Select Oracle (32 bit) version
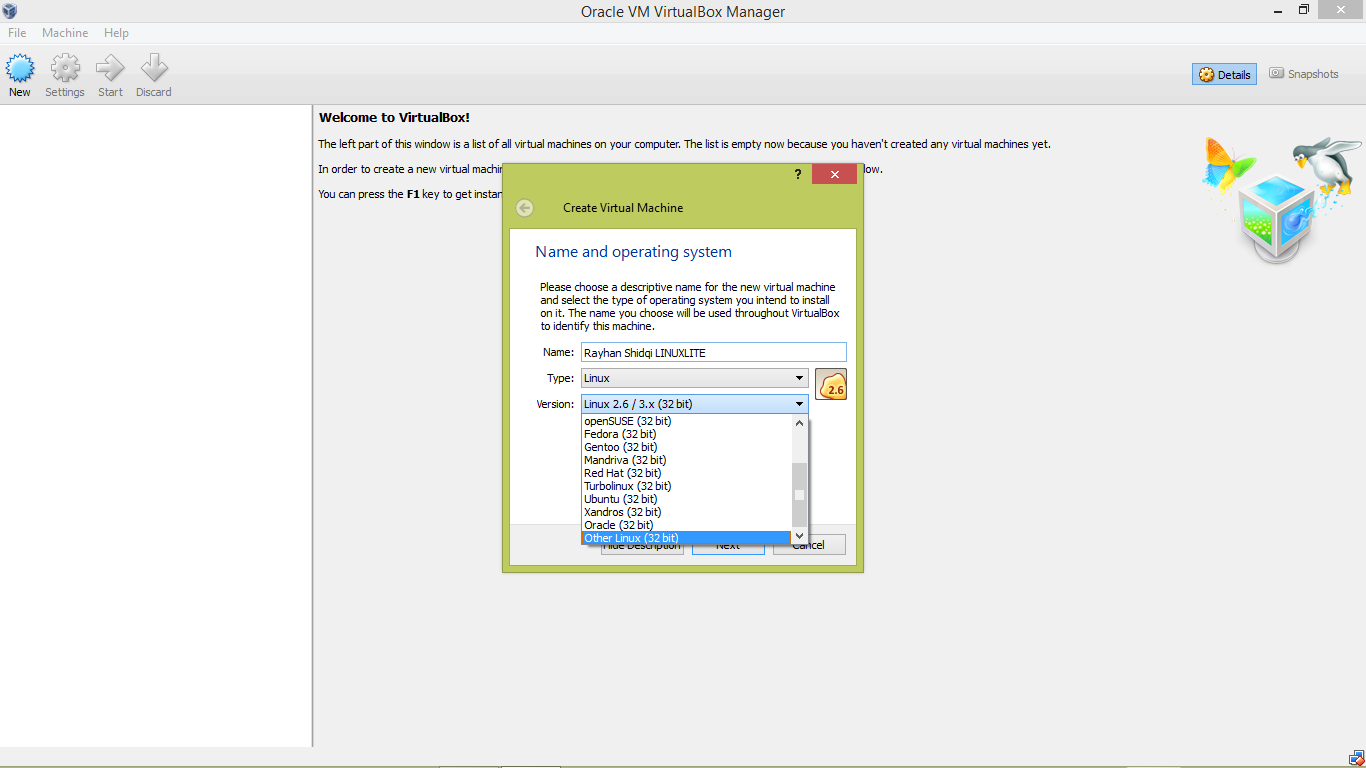 coord(686,525)
